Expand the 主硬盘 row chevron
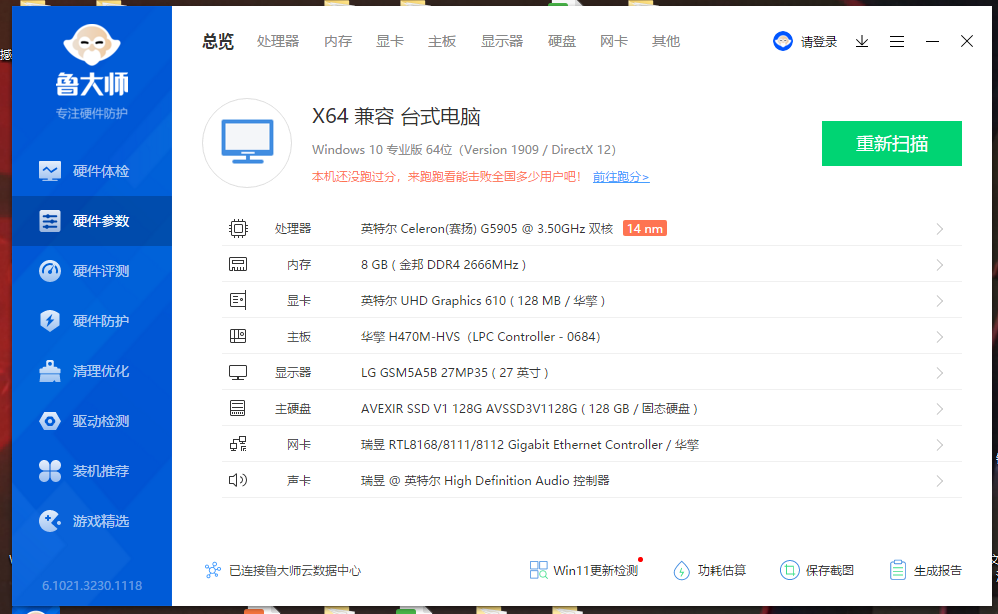Screen dimensions: 998x614 940,408
